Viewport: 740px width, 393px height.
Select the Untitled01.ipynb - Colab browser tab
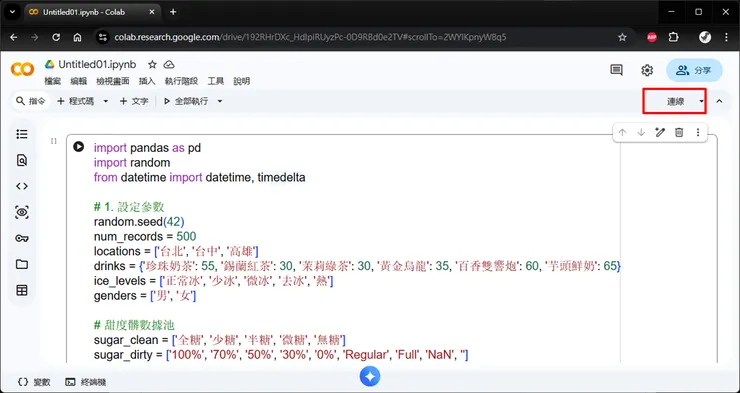[x=92, y=12]
